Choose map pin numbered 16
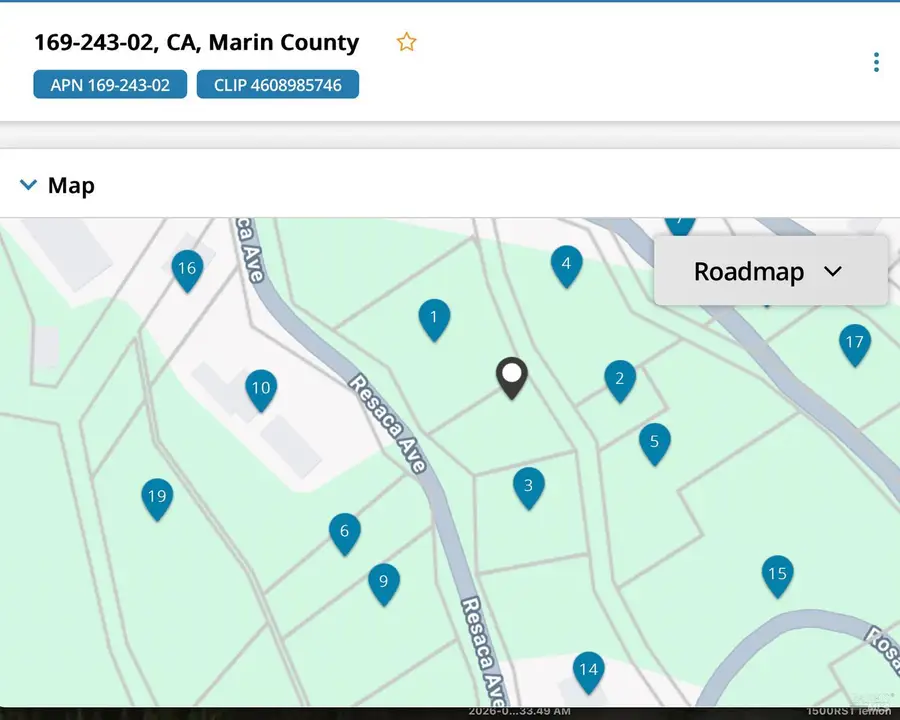Screen dimensions: 900x720 [x=186, y=268]
